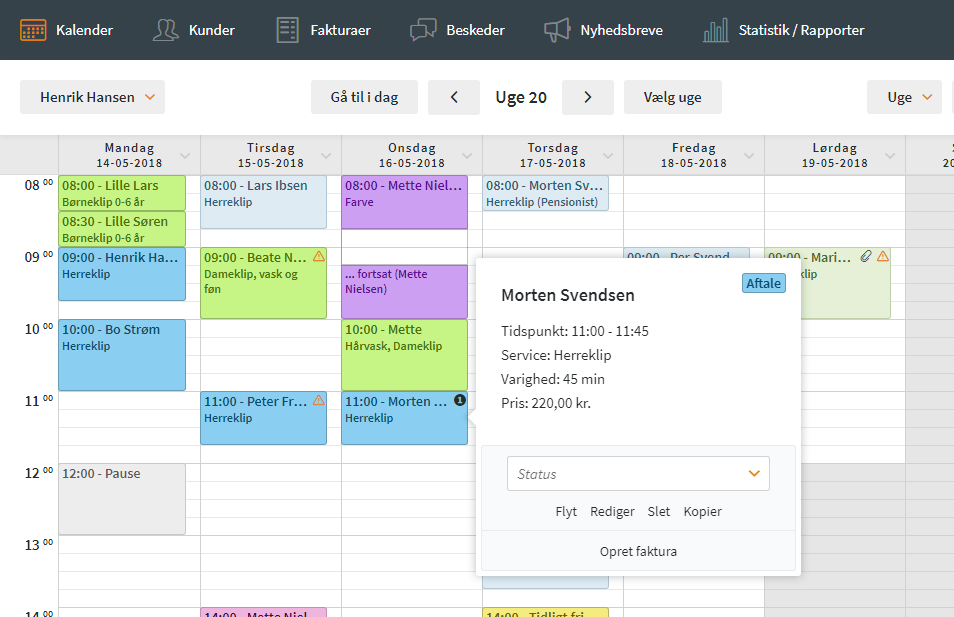
Task: Go to next week arrow
Action: click(588, 97)
